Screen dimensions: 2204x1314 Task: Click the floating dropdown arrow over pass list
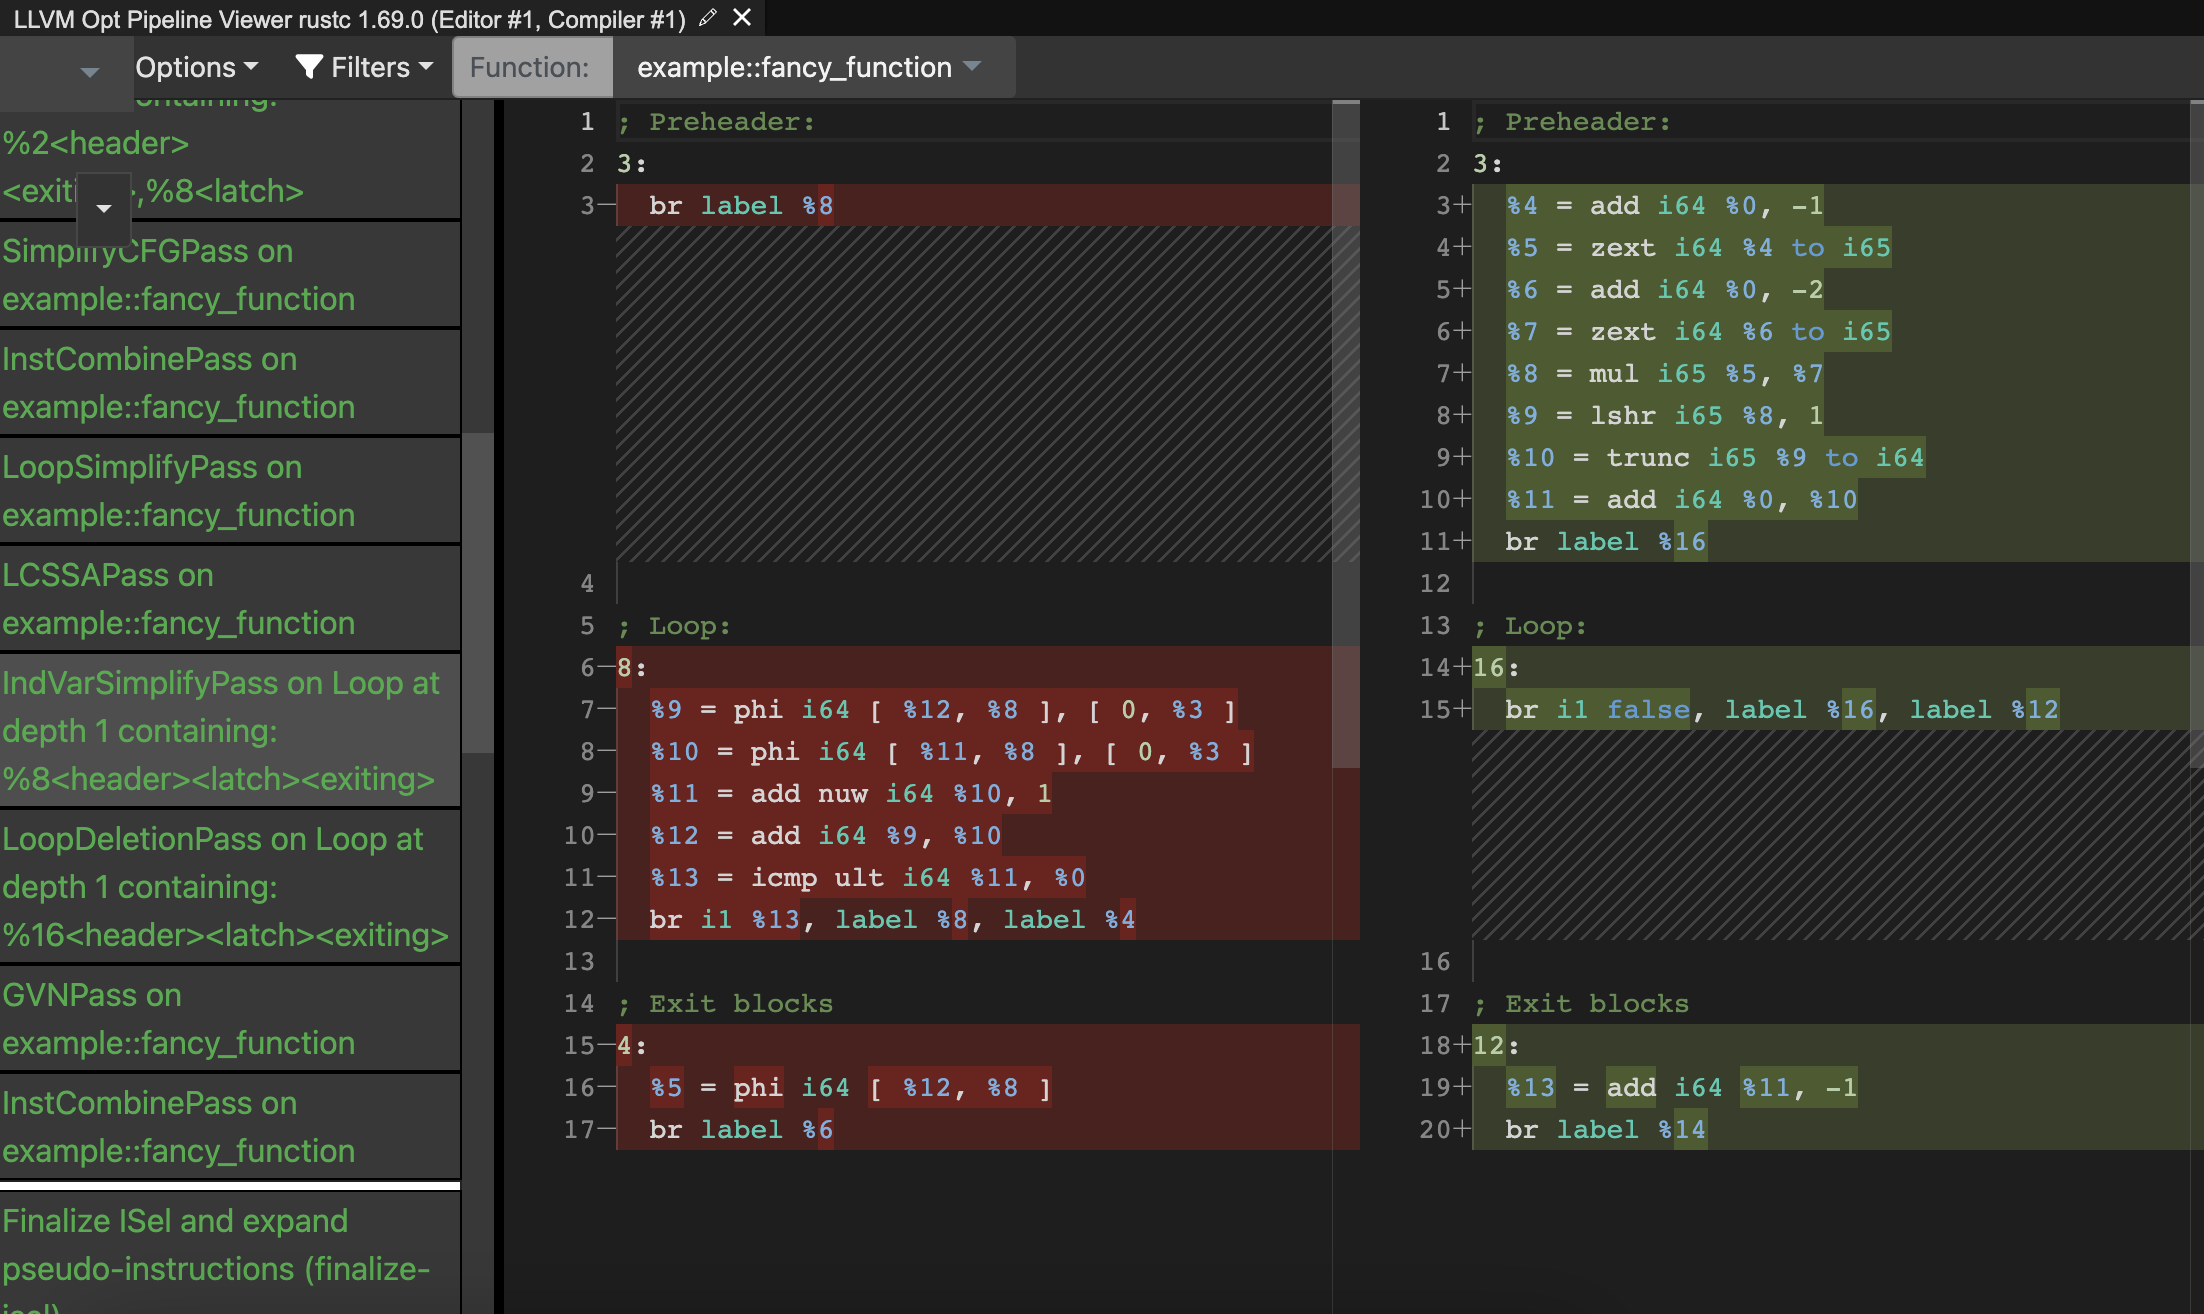coord(104,209)
